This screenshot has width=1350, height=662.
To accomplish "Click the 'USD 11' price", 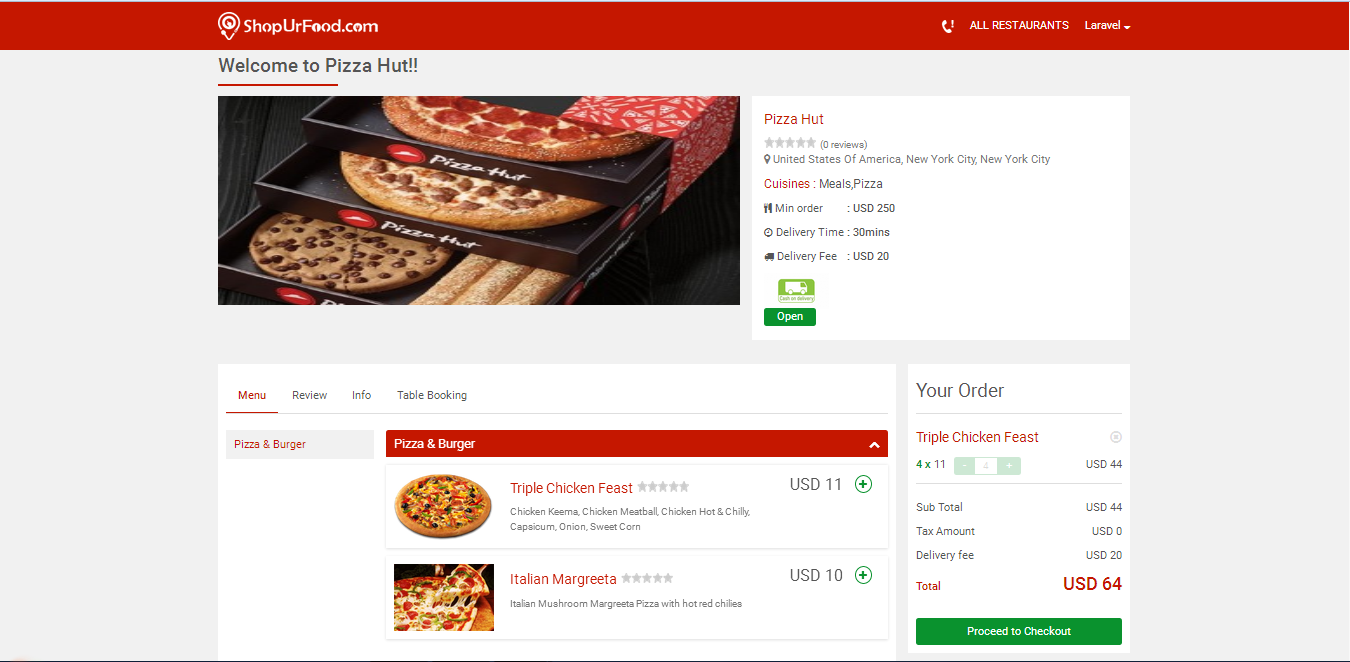I will click(816, 484).
